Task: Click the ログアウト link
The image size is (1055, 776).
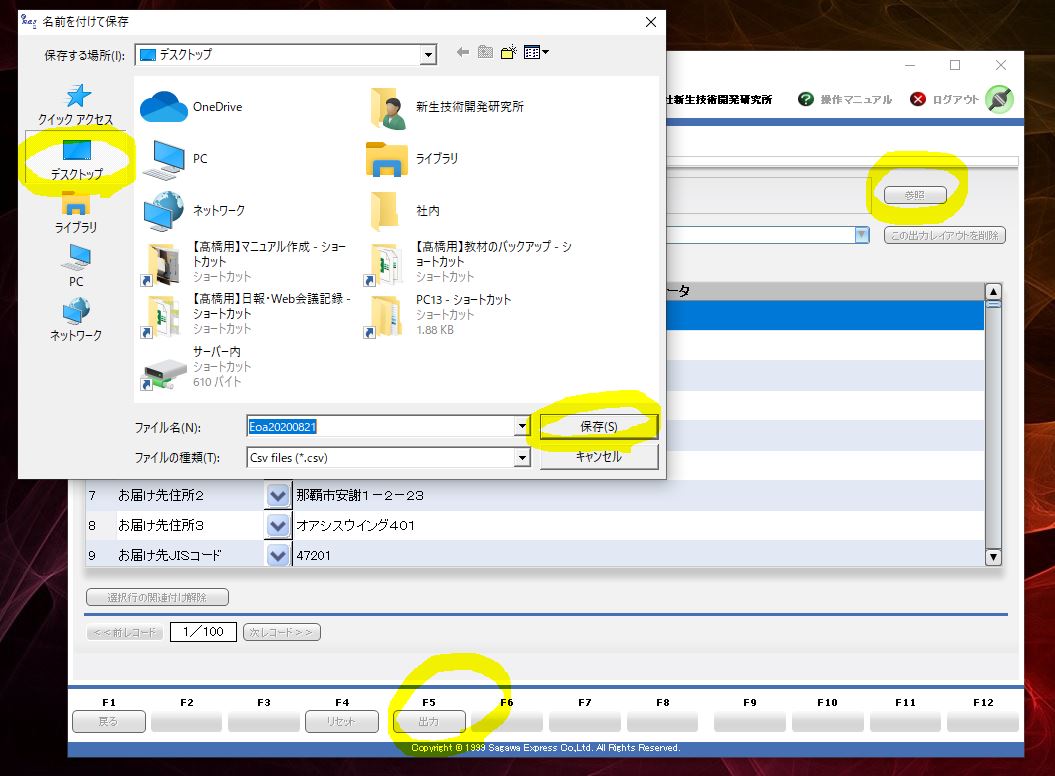Action: point(945,99)
